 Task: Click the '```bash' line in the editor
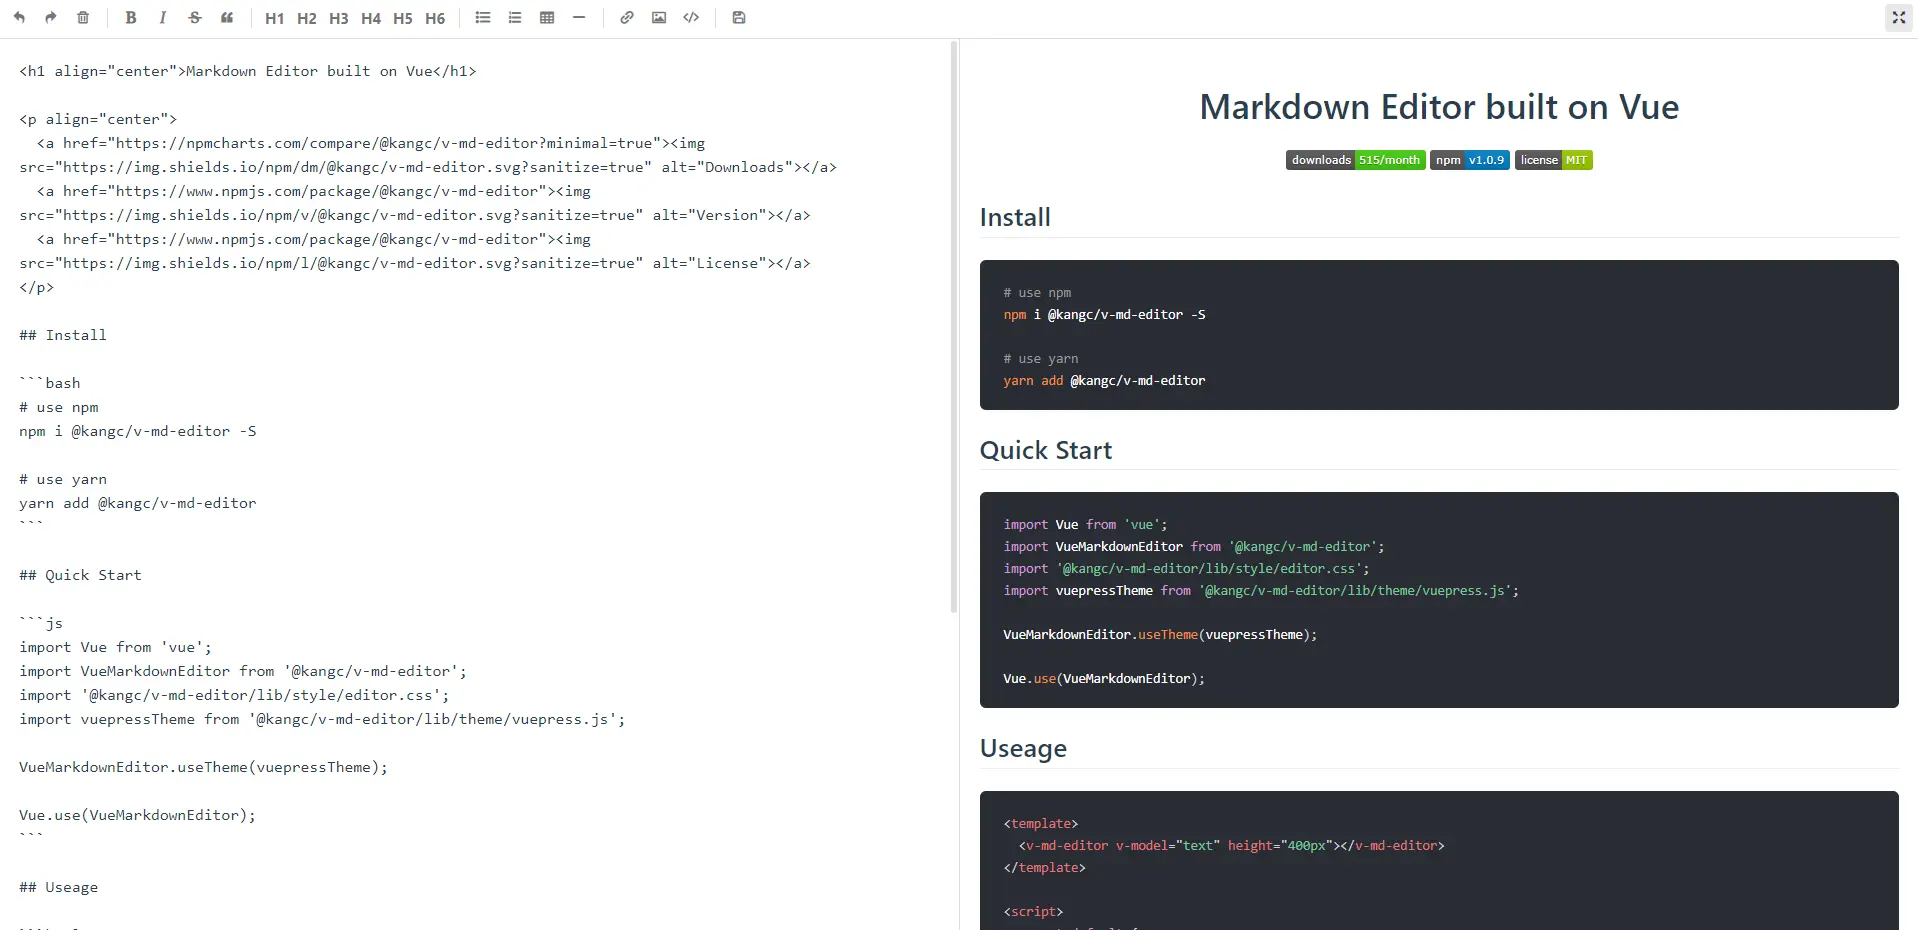tap(50, 383)
